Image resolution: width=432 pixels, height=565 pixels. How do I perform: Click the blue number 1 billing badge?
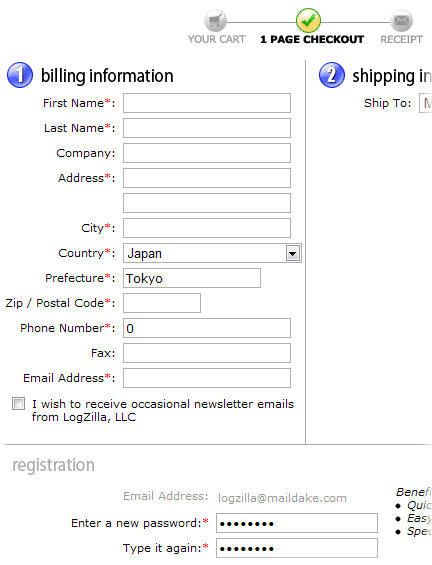click(x=20, y=75)
